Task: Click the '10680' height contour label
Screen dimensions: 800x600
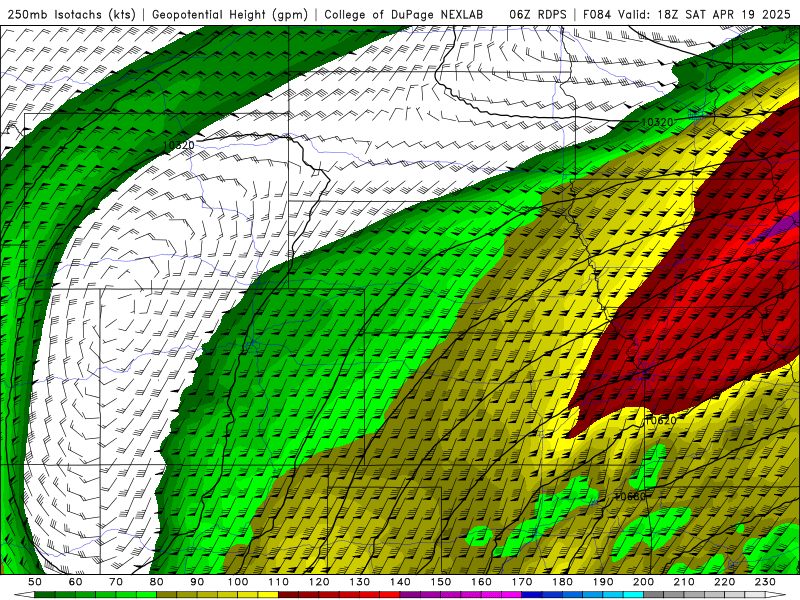Action: click(x=631, y=496)
